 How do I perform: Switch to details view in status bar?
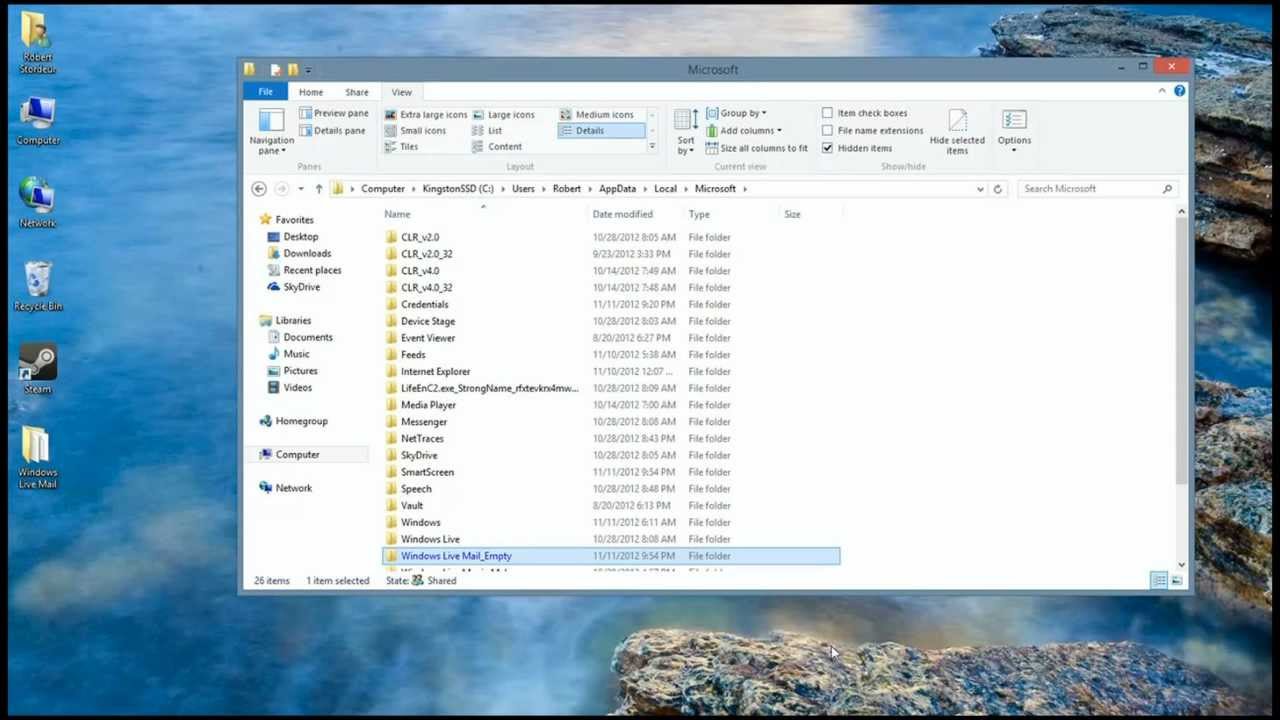pos(1159,581)
